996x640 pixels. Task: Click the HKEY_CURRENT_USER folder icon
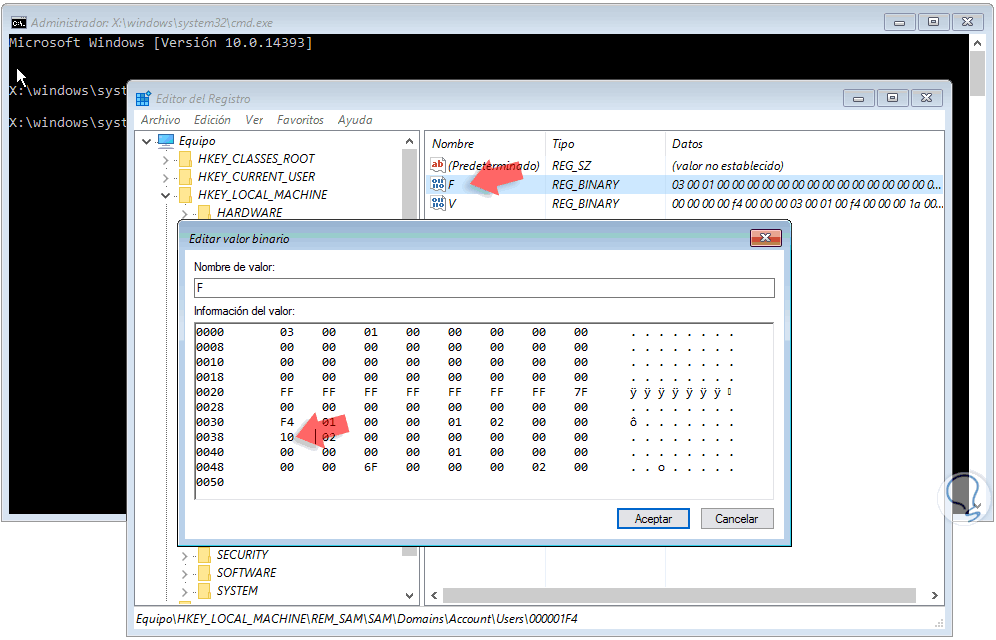tap(185, 177)
